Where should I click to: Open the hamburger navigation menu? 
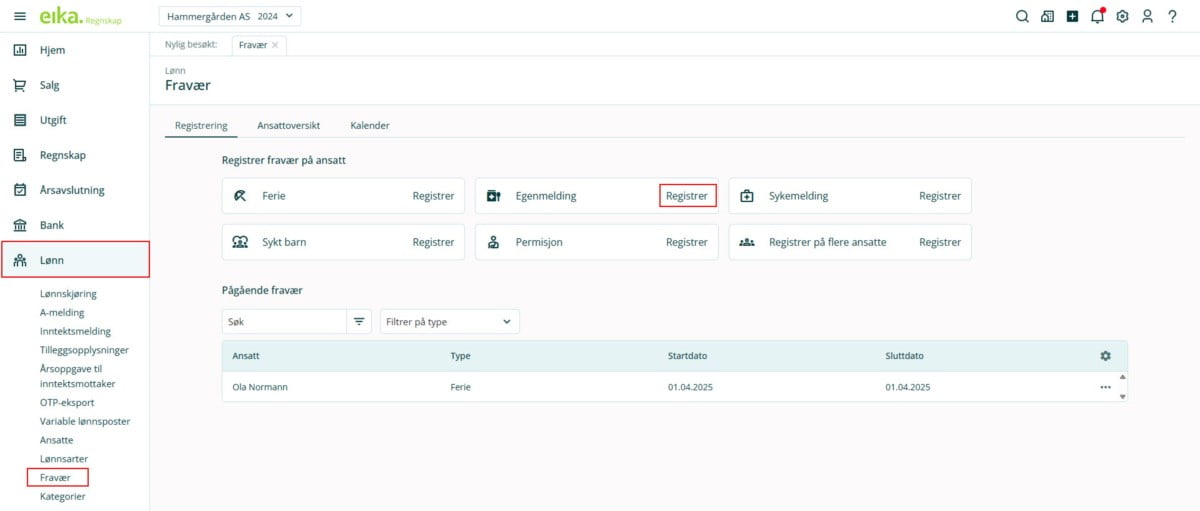tap(20, 16)
